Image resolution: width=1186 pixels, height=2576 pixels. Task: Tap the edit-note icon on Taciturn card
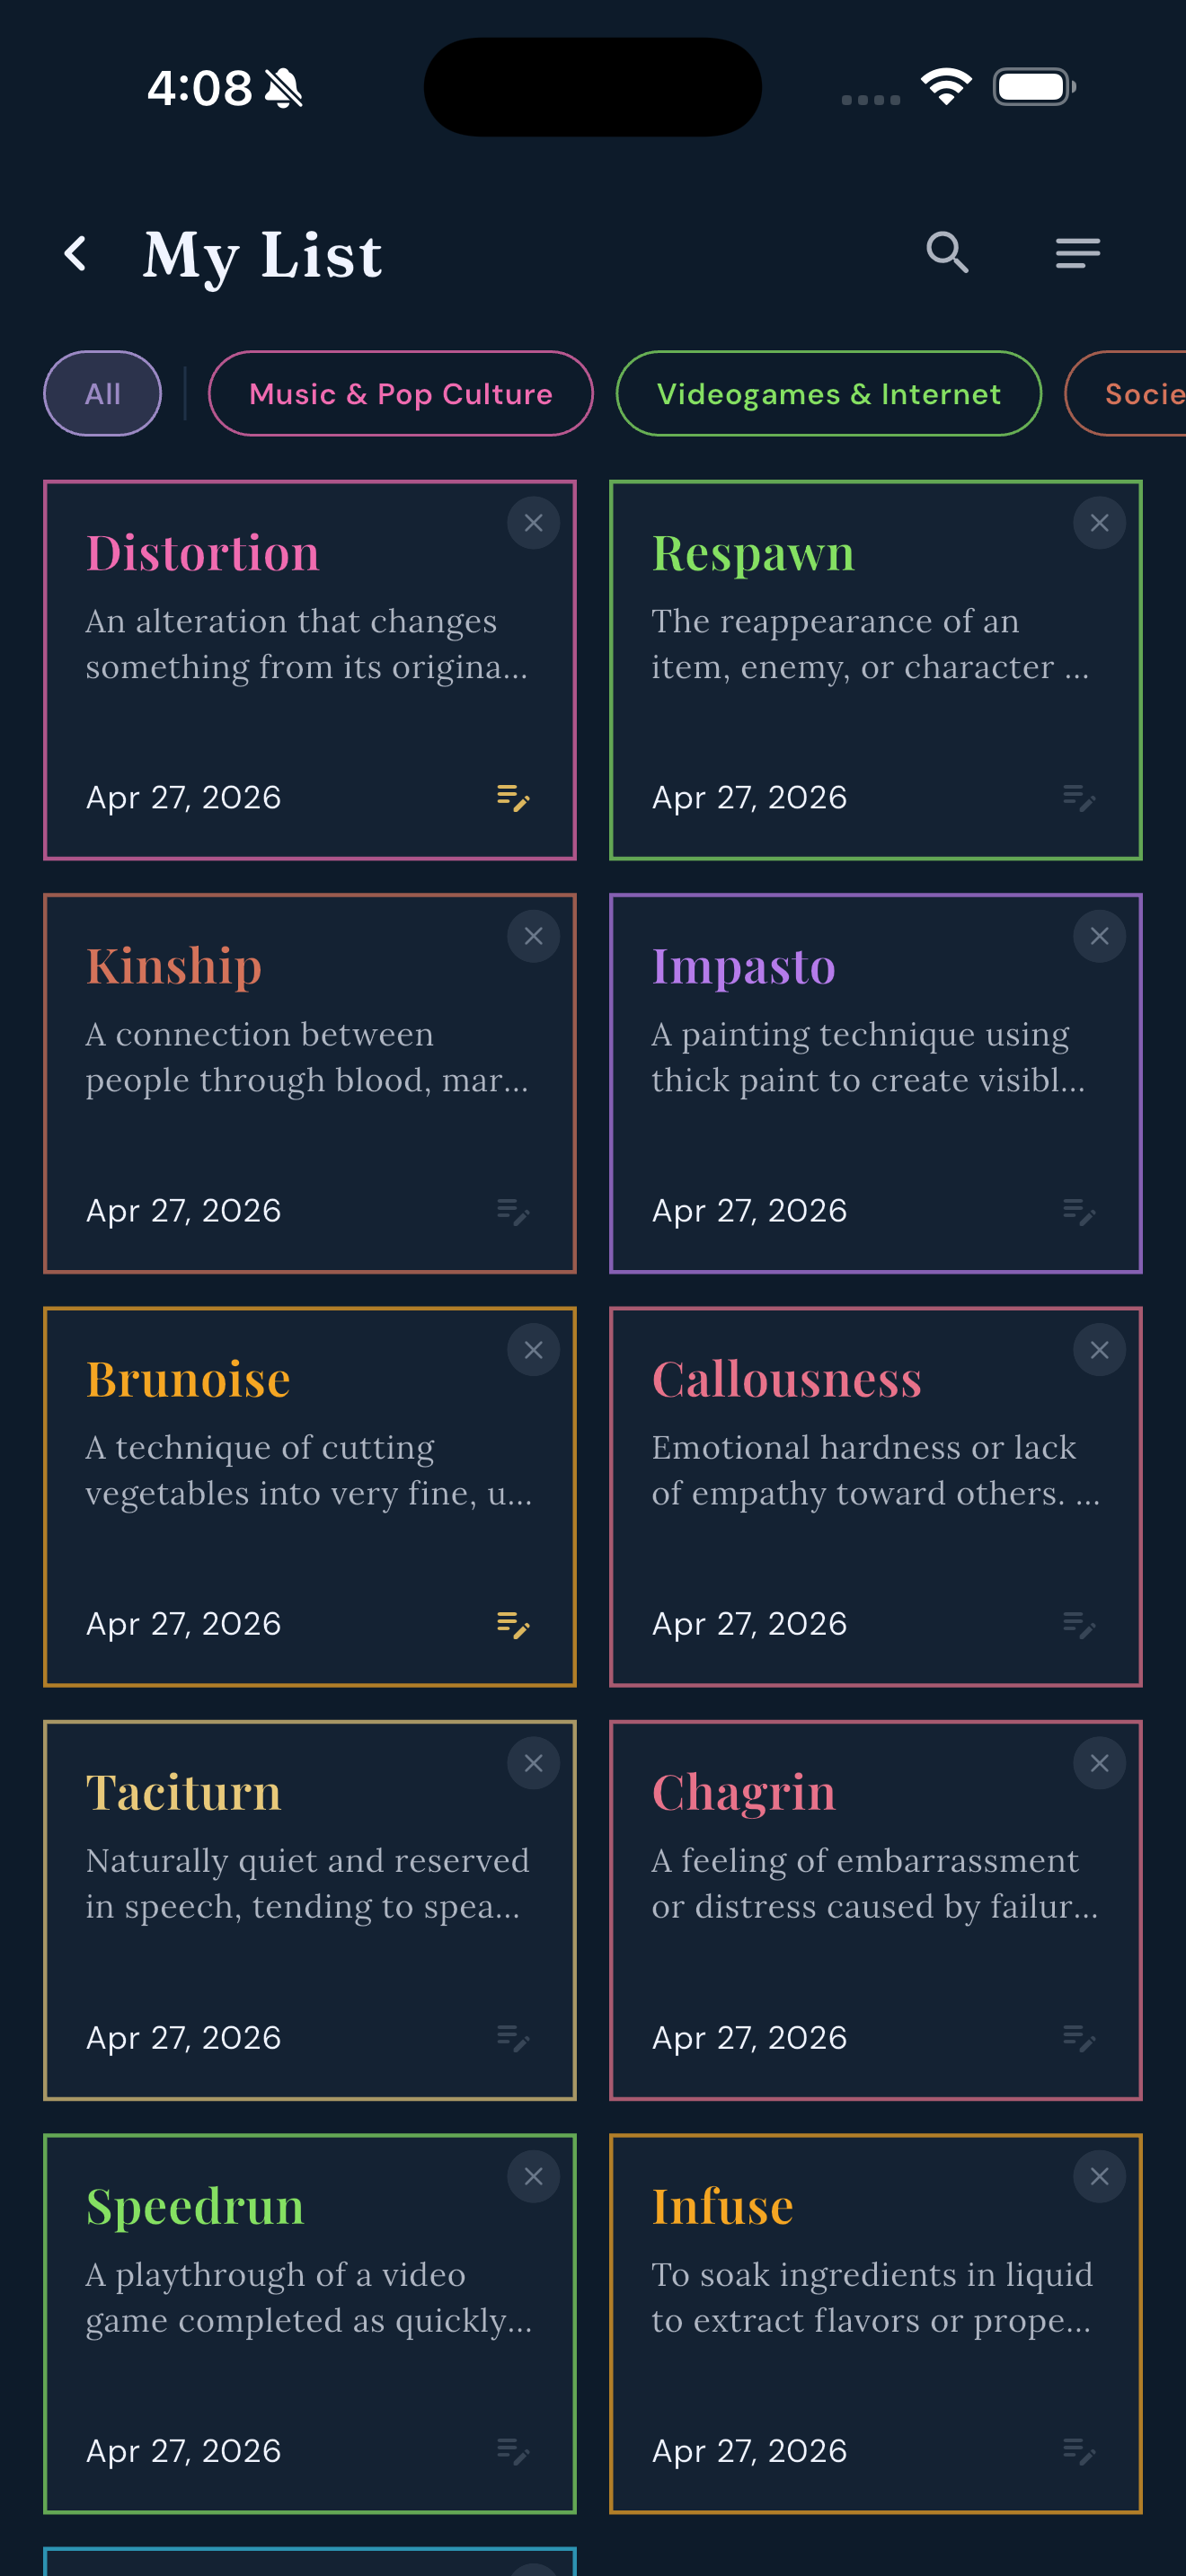click(x=513, y=2039)
